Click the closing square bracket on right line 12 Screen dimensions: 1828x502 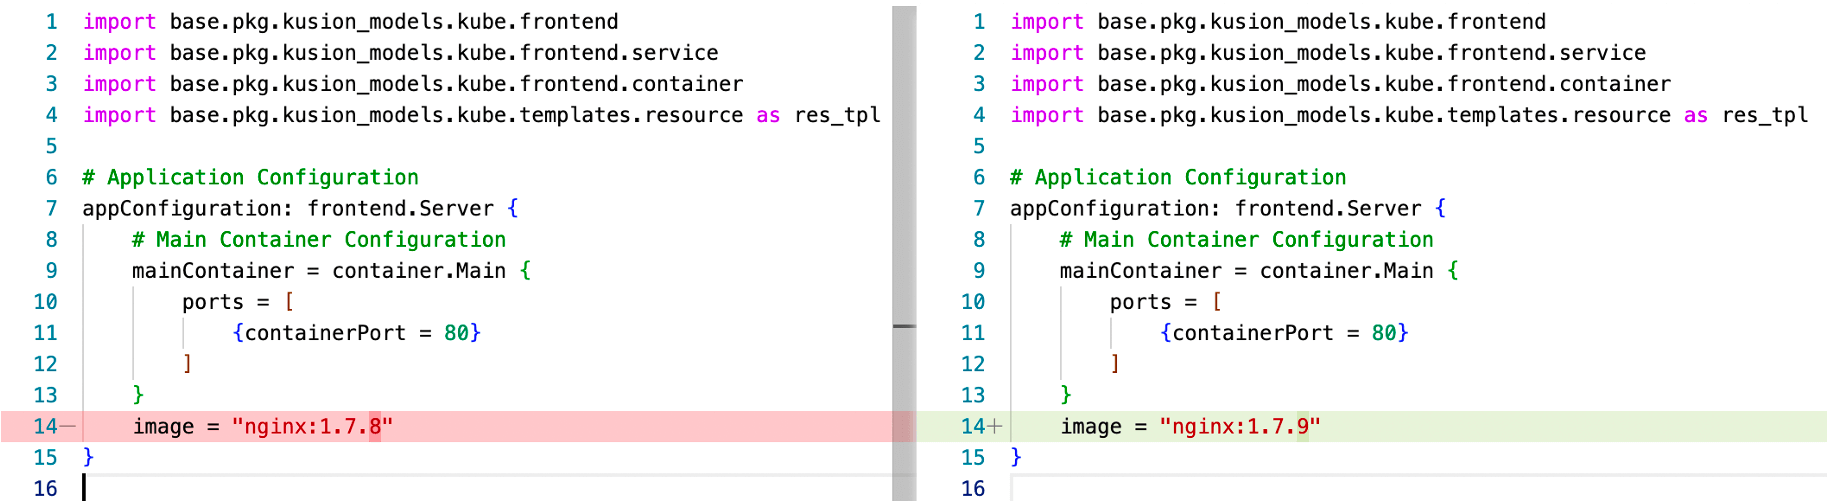pos(1115,364)
